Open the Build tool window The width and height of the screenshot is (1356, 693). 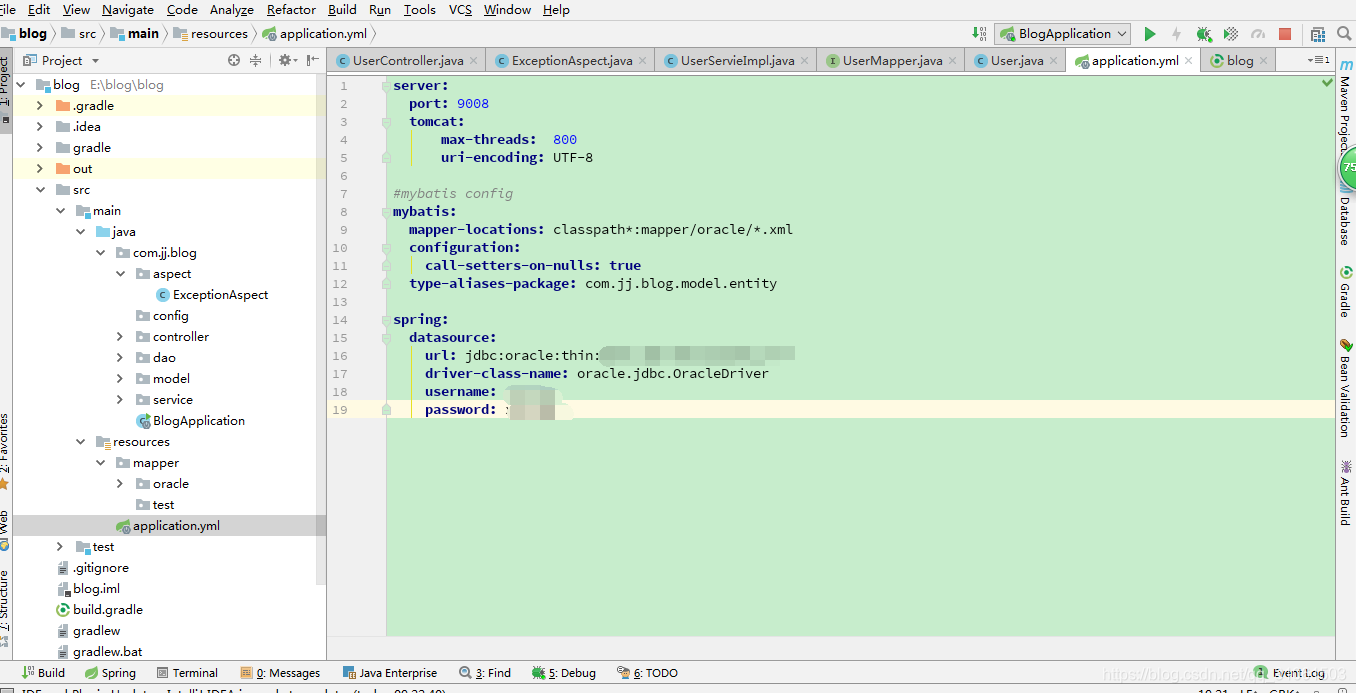click(43, 673)
